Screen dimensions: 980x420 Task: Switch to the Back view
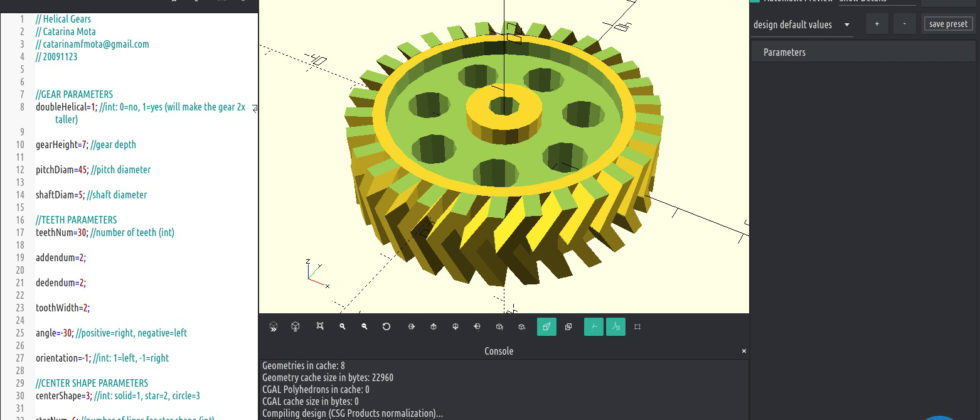click(x=521, y=326)
